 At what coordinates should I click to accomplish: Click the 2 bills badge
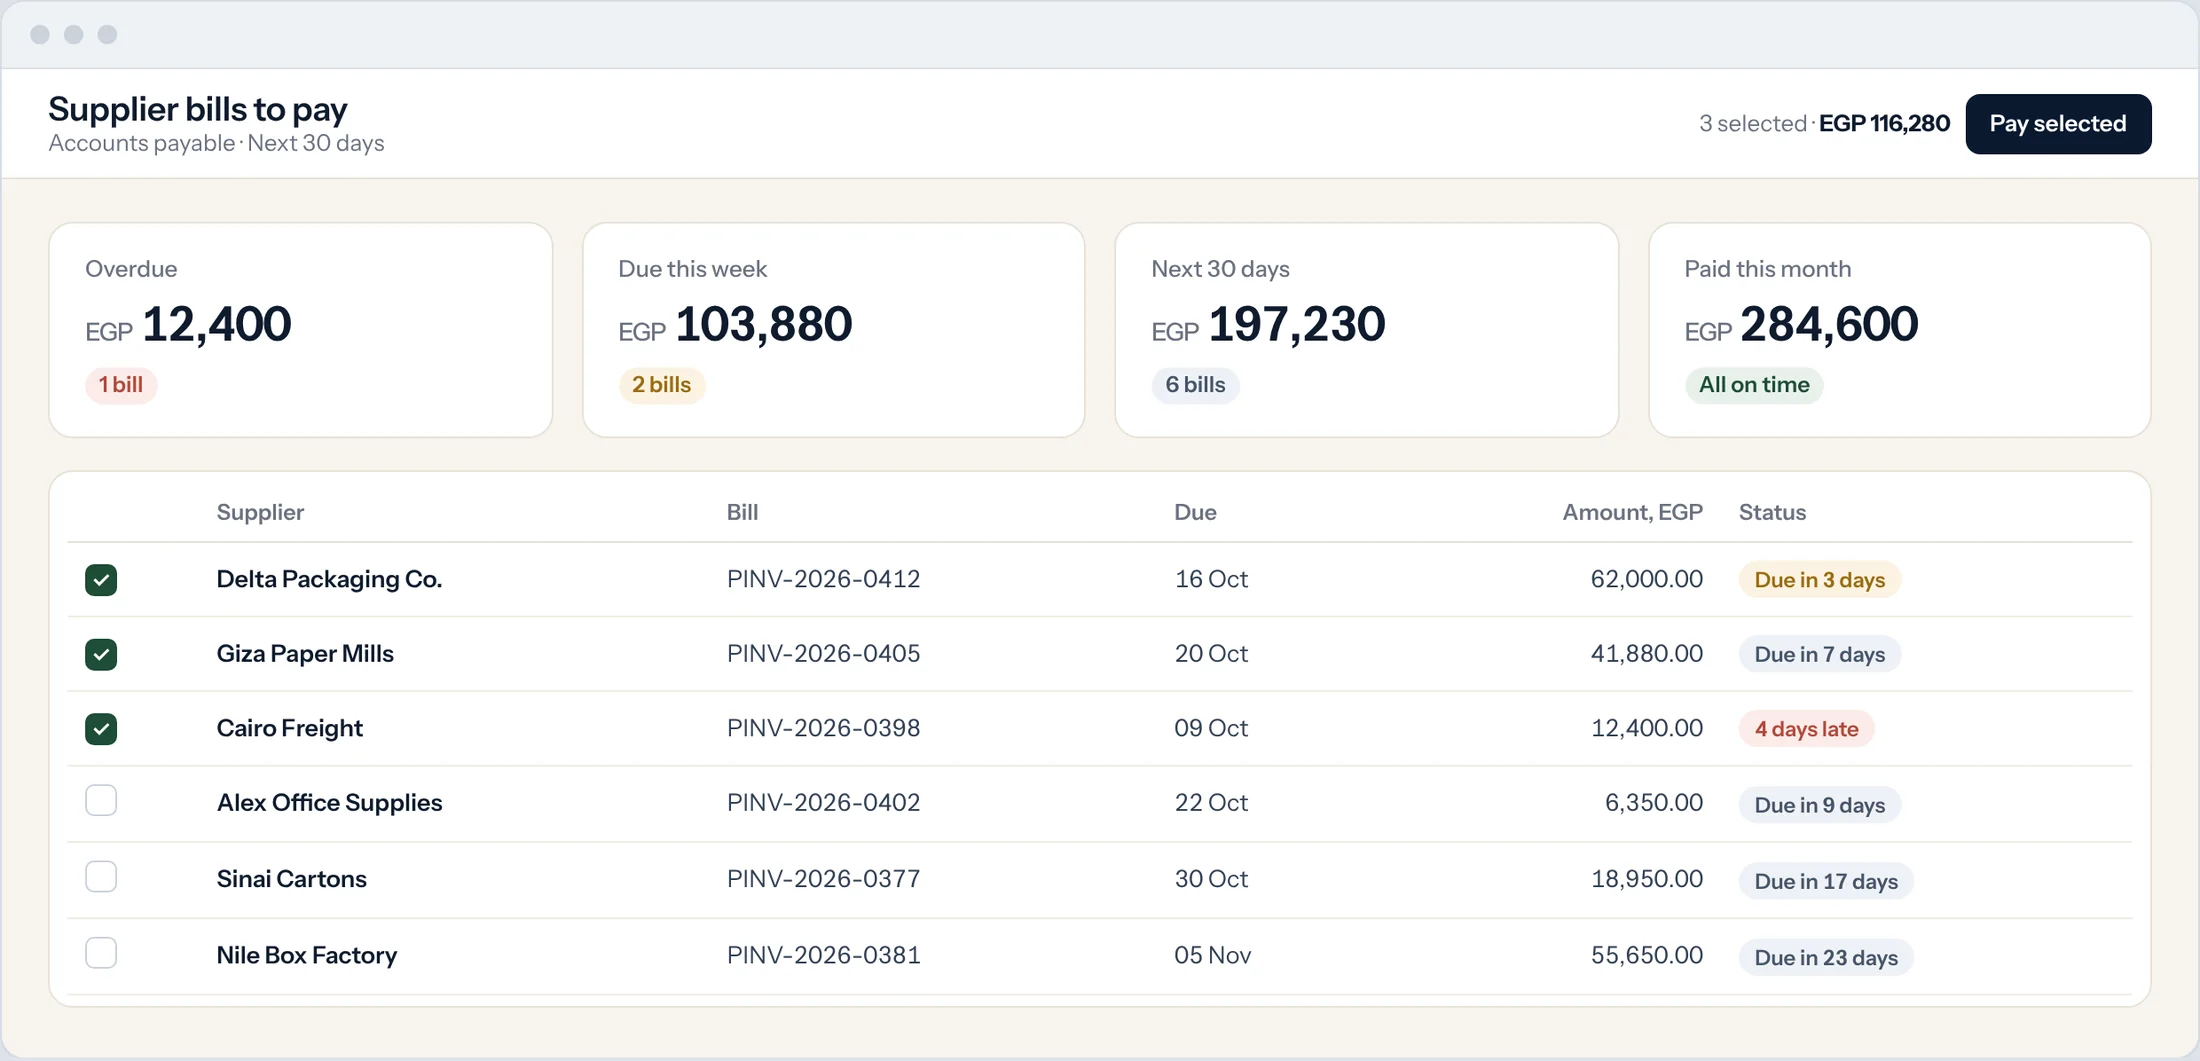[661, 385]
